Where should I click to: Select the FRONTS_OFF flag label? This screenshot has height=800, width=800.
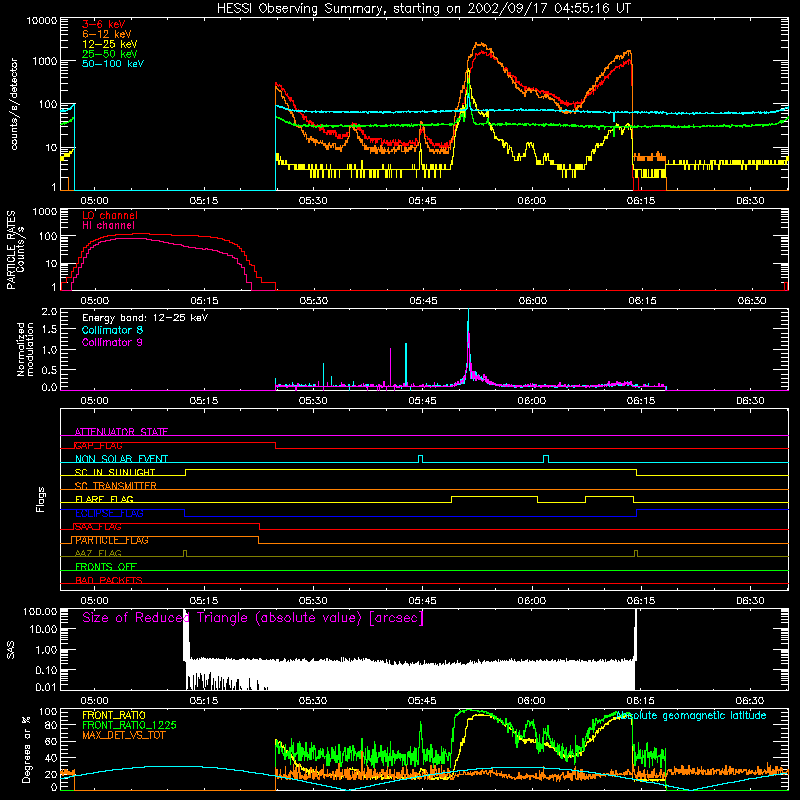pos(106,567)
